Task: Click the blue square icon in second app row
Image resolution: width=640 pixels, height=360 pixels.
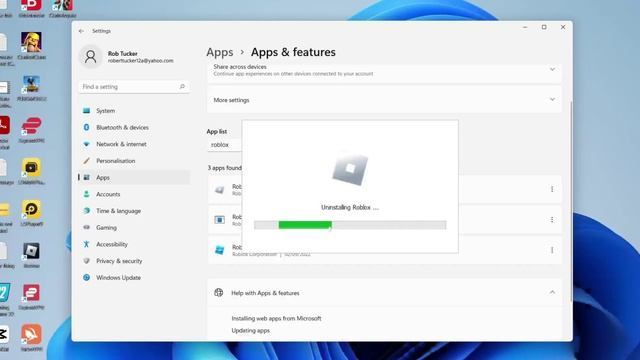Action: click(x=220, y=220)
